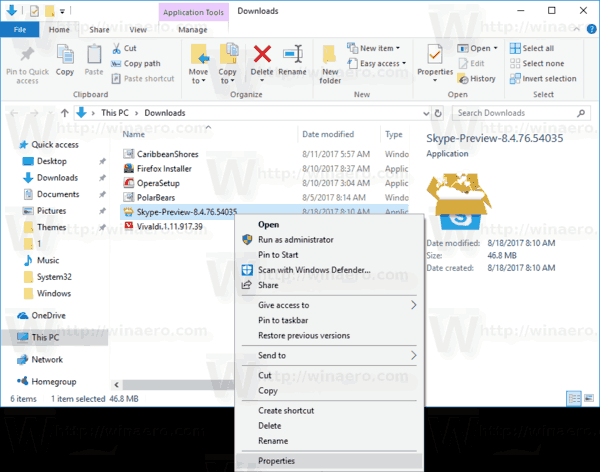Click the Properties checkmark icon in ribbon
This screenshot has height=472, width=600.
coord(435,54)
